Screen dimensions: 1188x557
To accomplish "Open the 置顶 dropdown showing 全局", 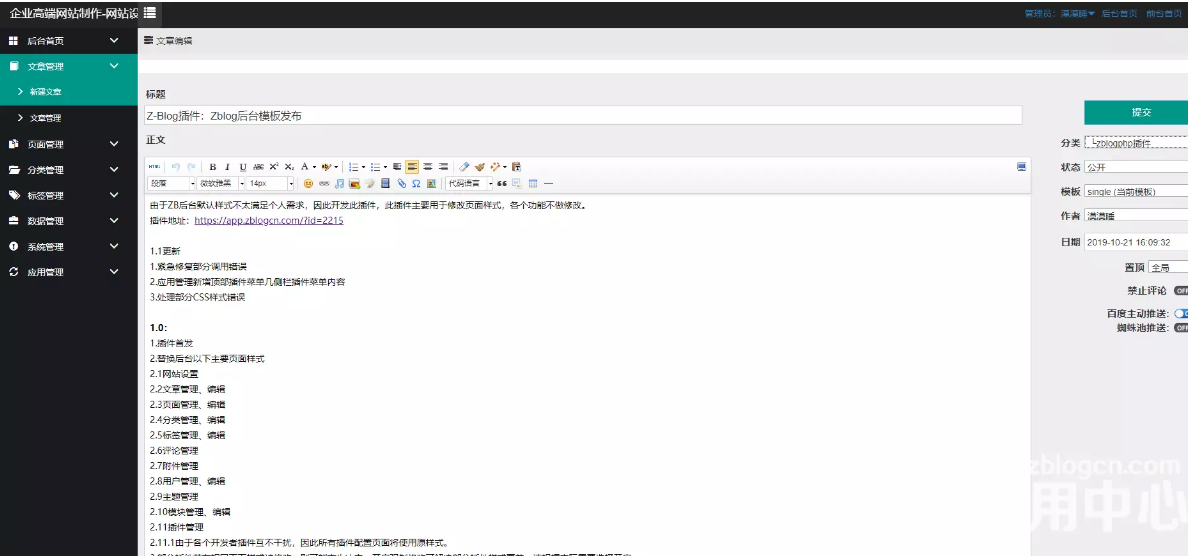I will (x=1167, y=268).
